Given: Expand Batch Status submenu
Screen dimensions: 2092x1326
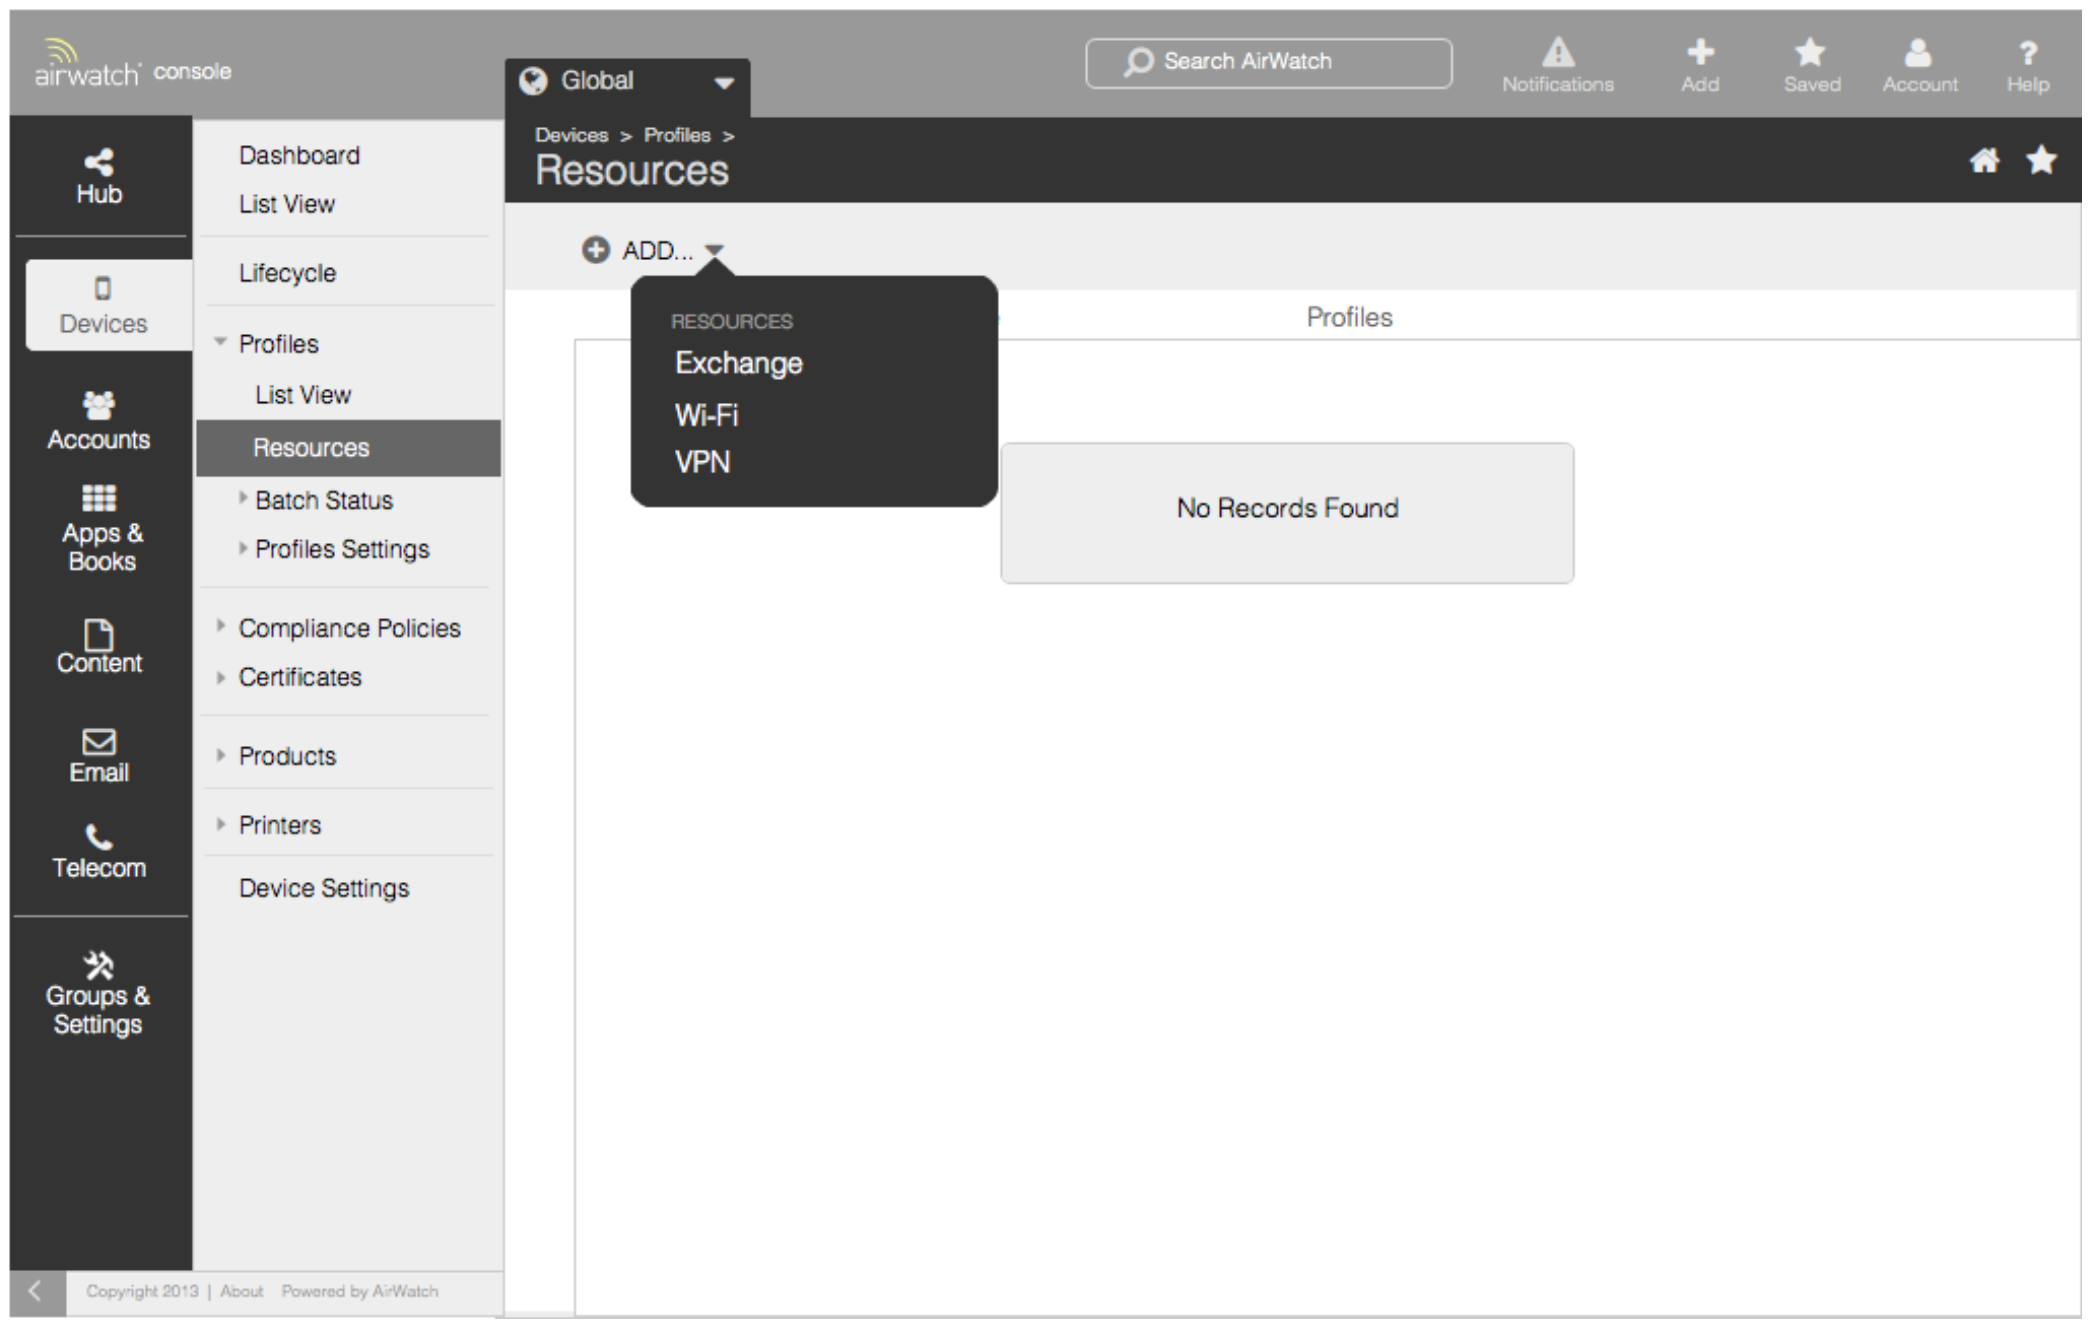Looking at the screenshot, I should pos(242,497).
